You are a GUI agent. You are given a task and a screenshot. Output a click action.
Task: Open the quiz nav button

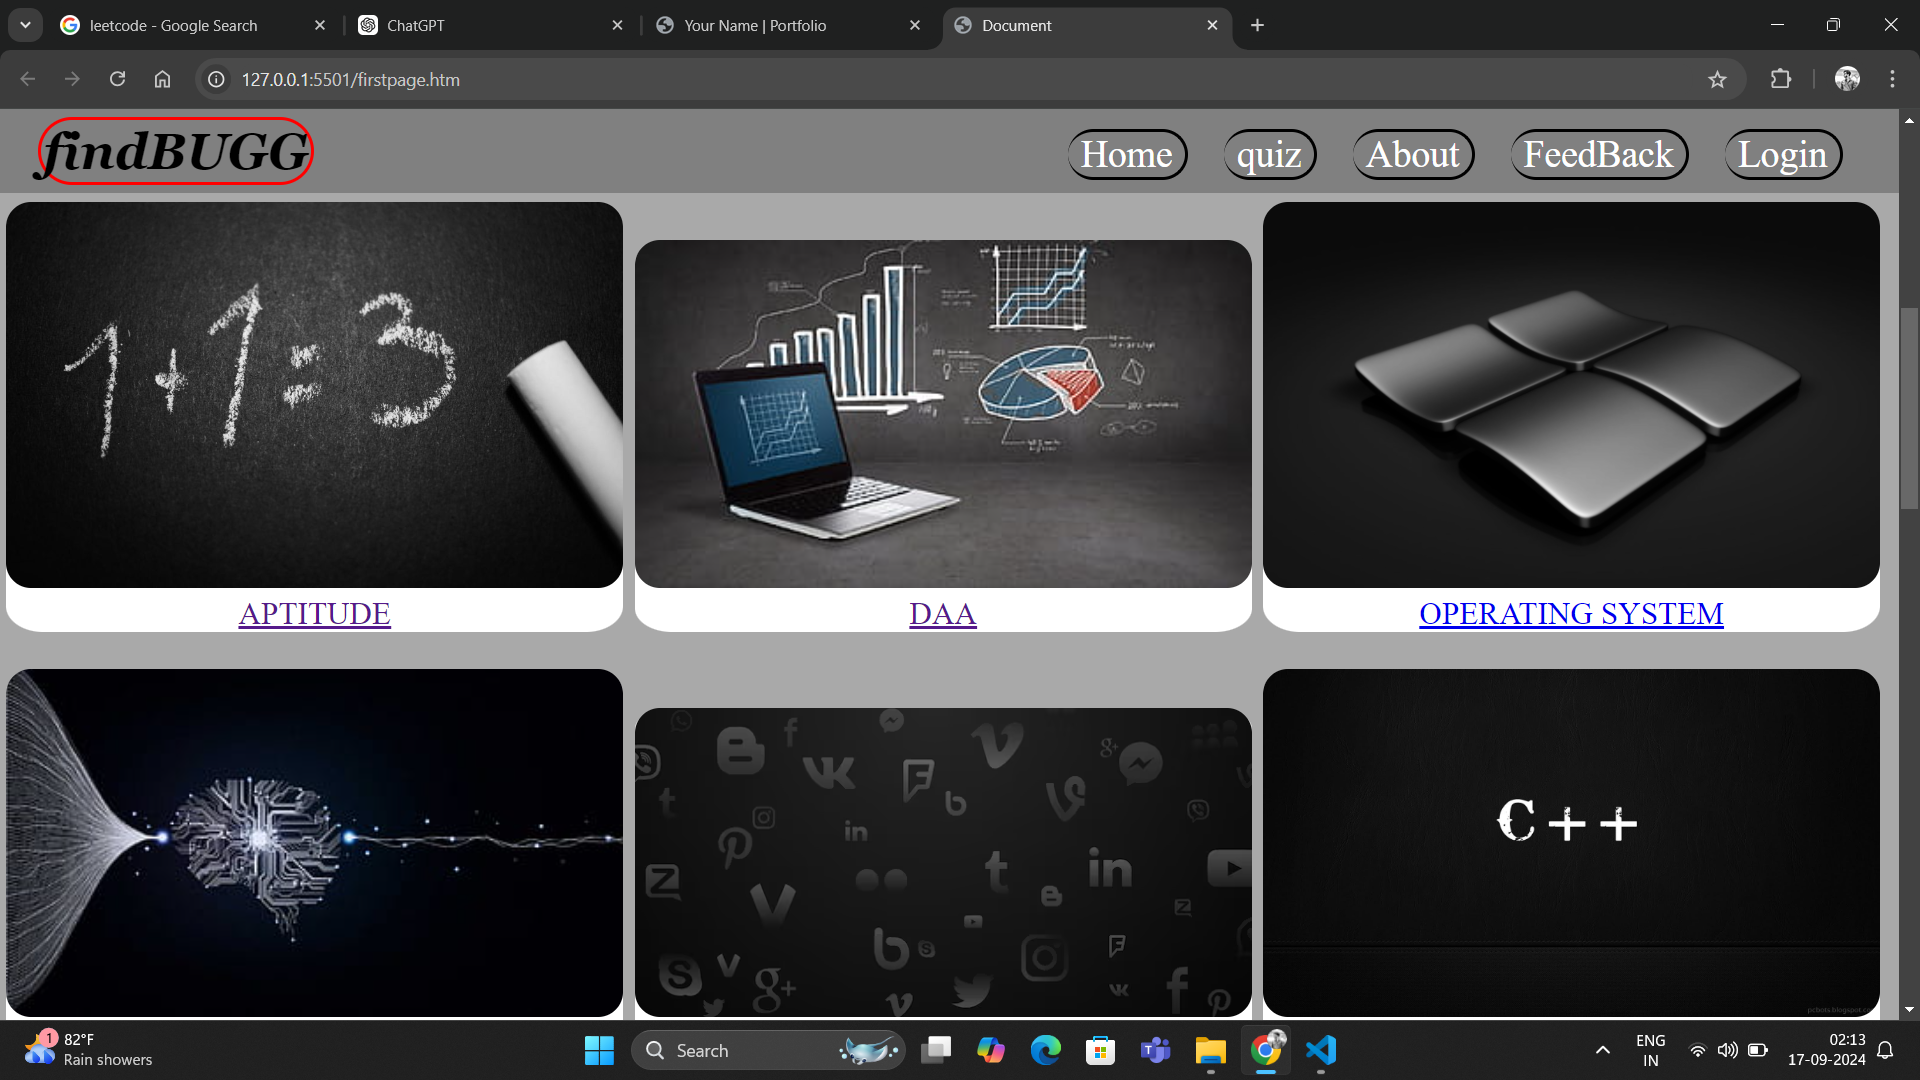(1269, 155)
